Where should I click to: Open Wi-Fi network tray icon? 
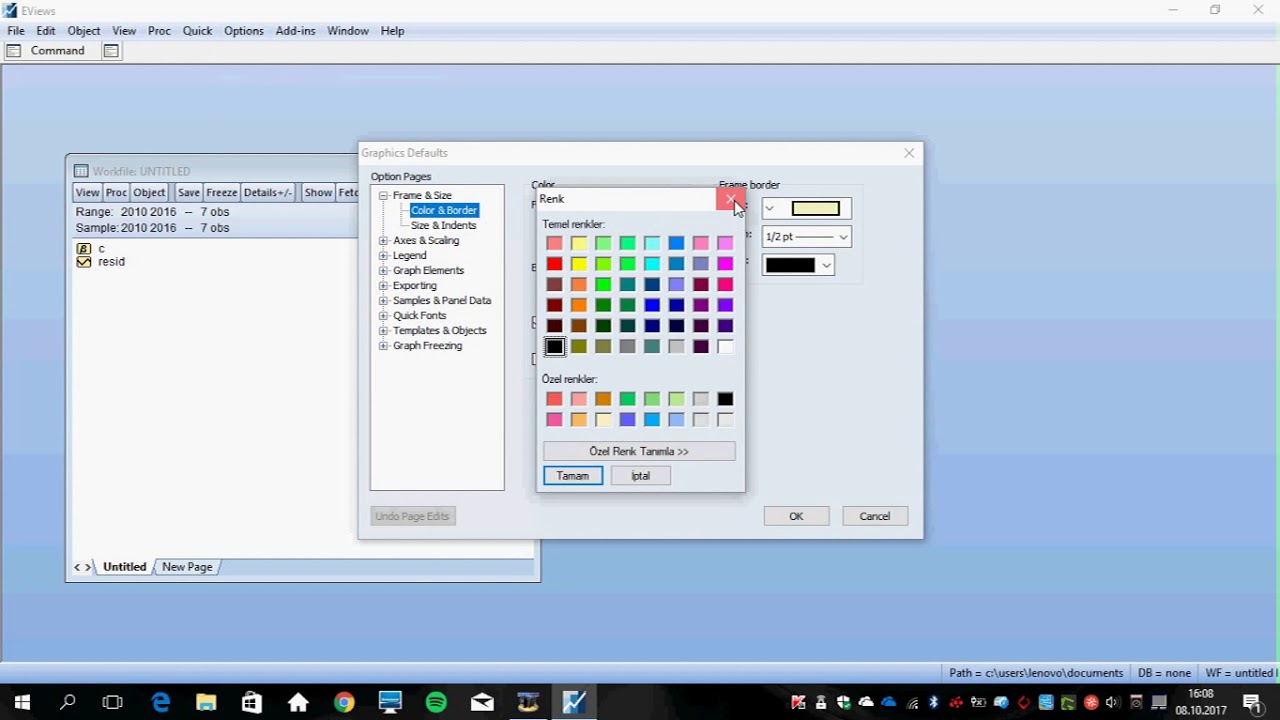coord(911,703)
